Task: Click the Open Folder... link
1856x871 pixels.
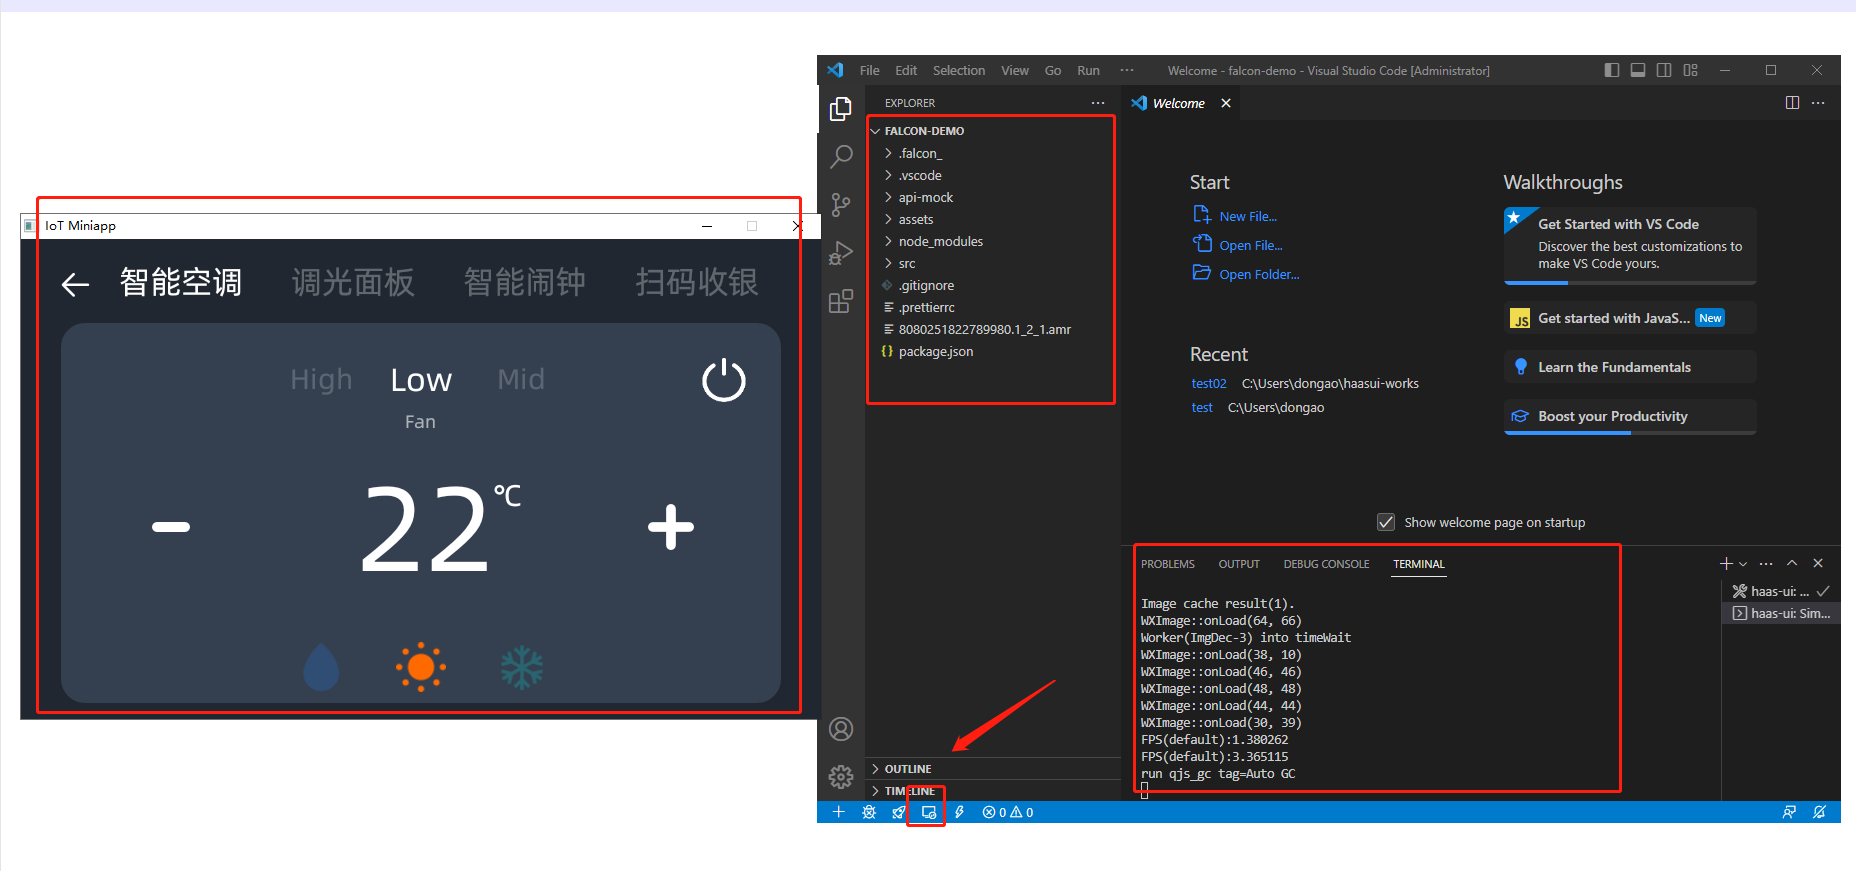Action: (1259, 274)
